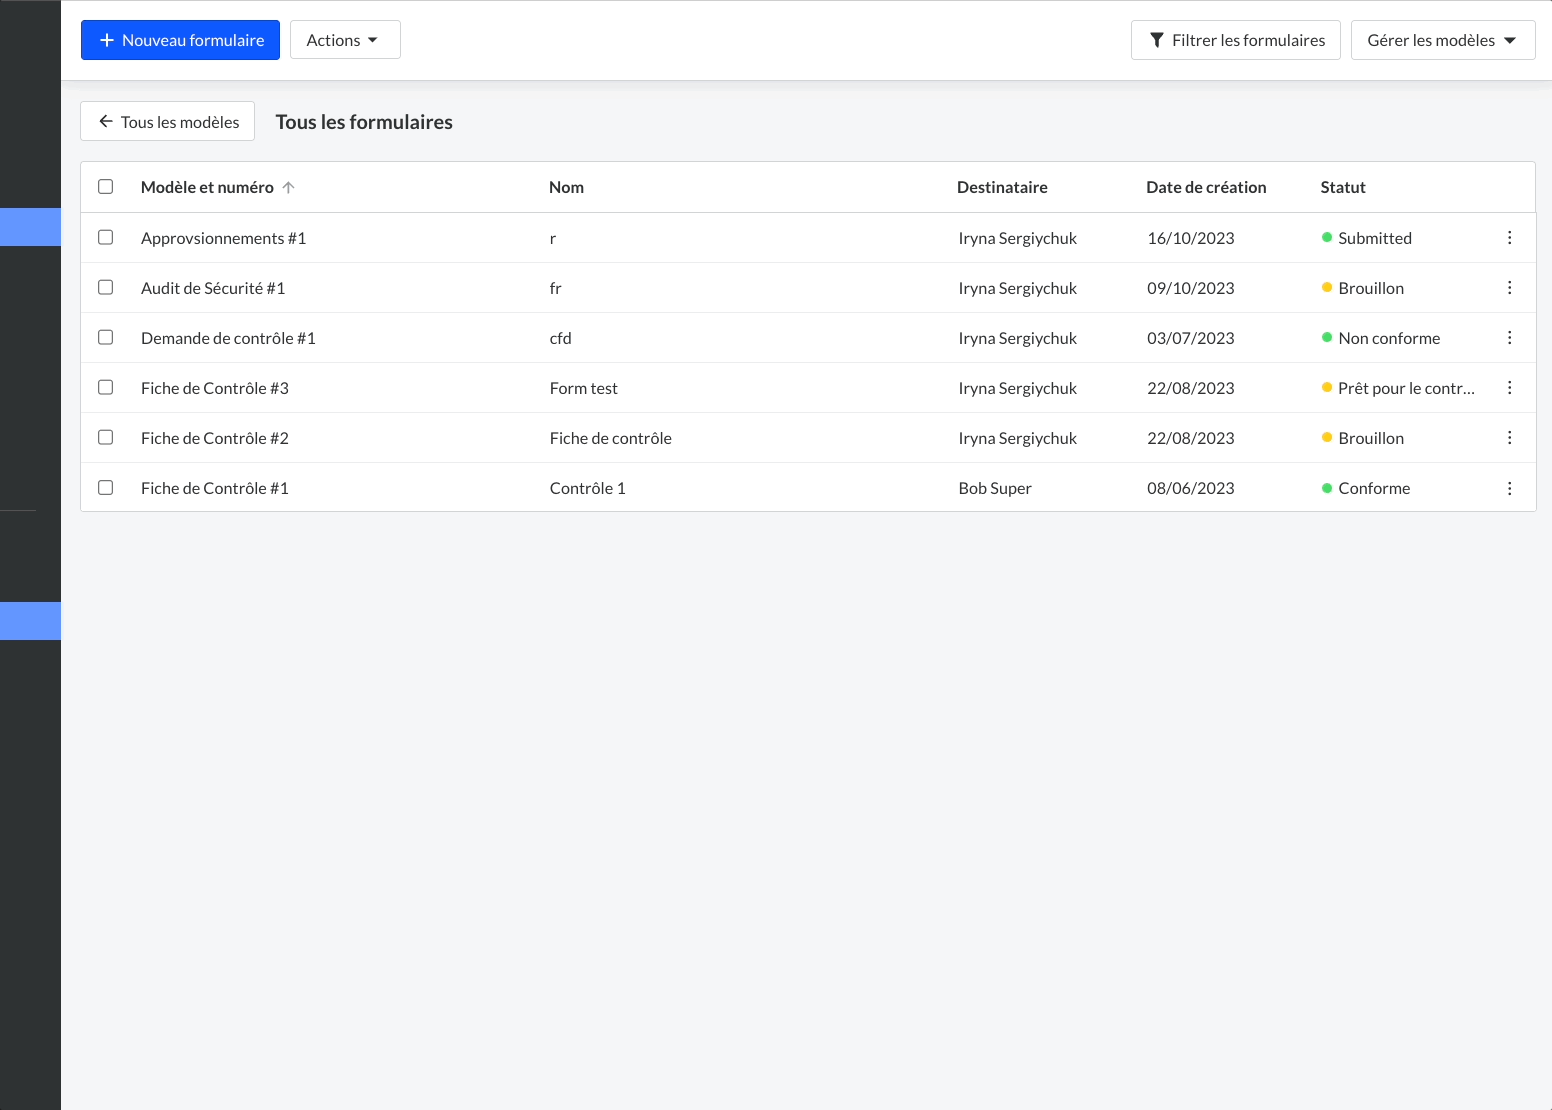Screen dimensions: 1552x1110
Task: Sort by Date de création column
Action: point(1205,188)
